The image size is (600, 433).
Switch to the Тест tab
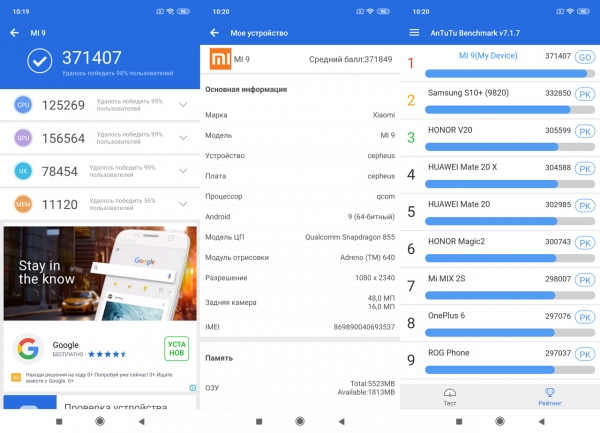450,397
